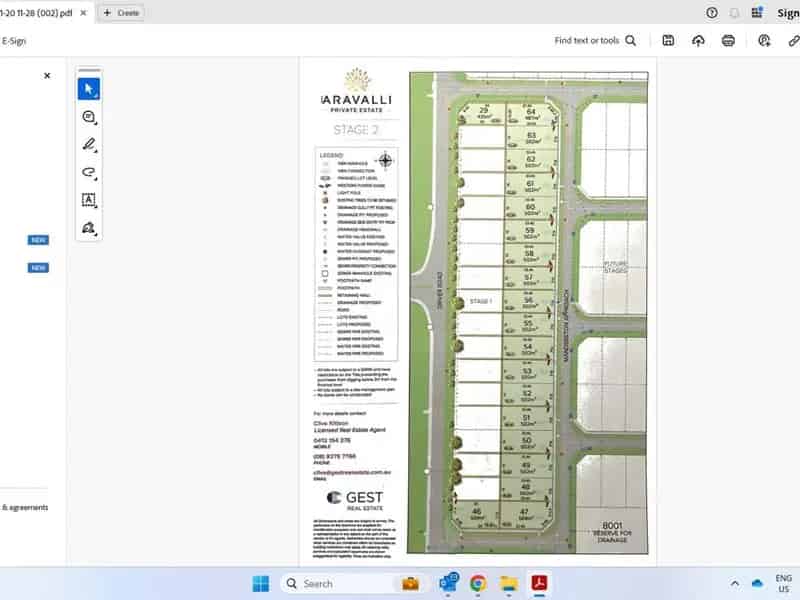Click the taskbar Search box
Screen dimensions: 800x600
tap(356, 583)
